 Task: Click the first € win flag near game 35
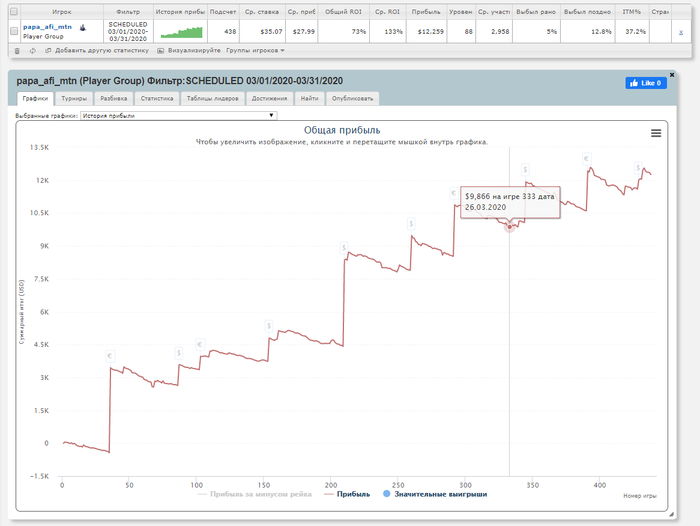[x=110, y=356]
